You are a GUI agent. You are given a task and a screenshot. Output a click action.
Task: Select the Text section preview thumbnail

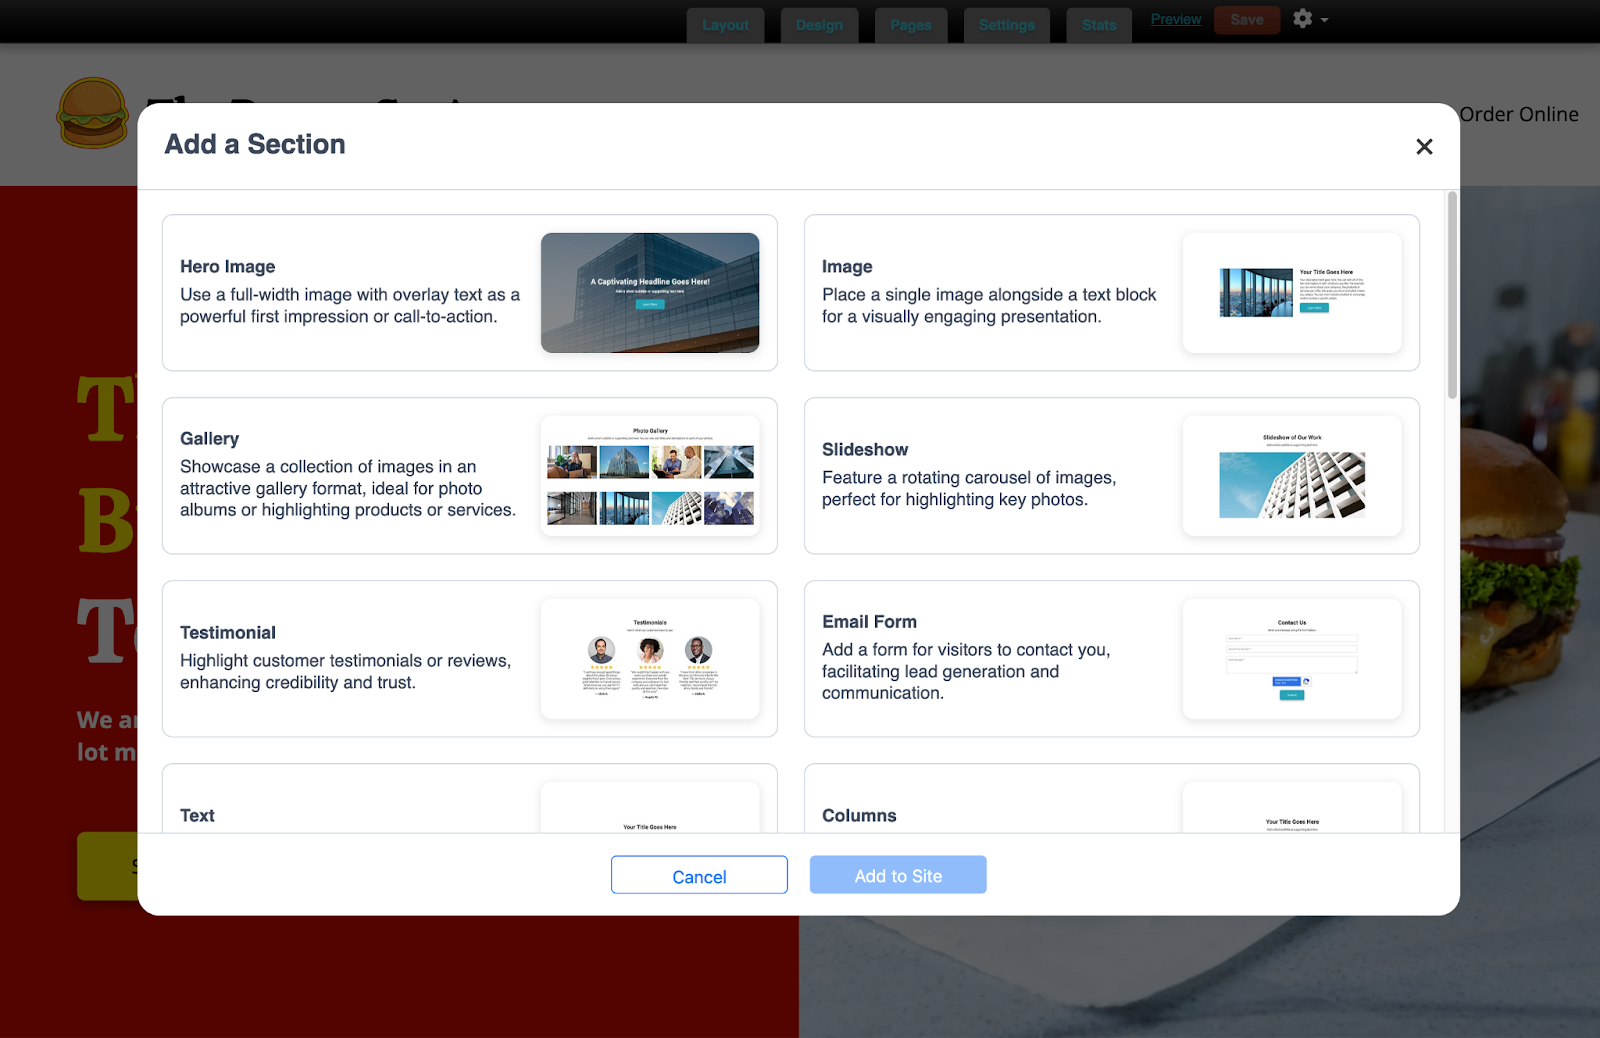(x=650, y=808)
